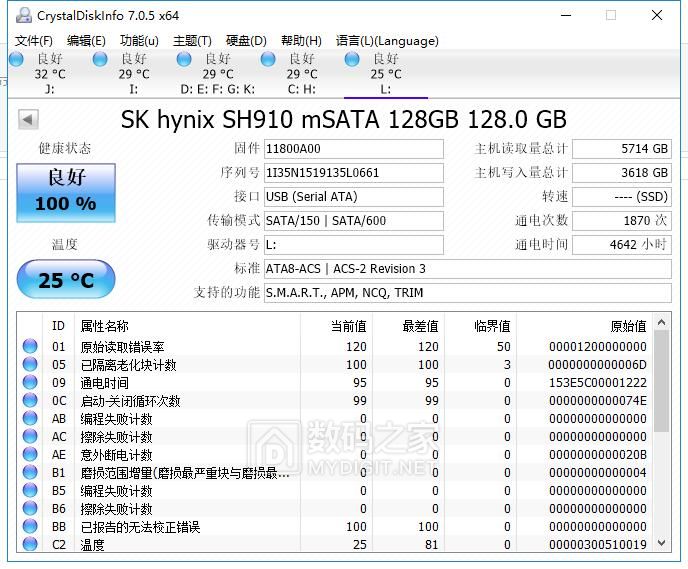
Task: Click raw value 0000300510019 of 温度 row
Action: click(x=598, y=544)
